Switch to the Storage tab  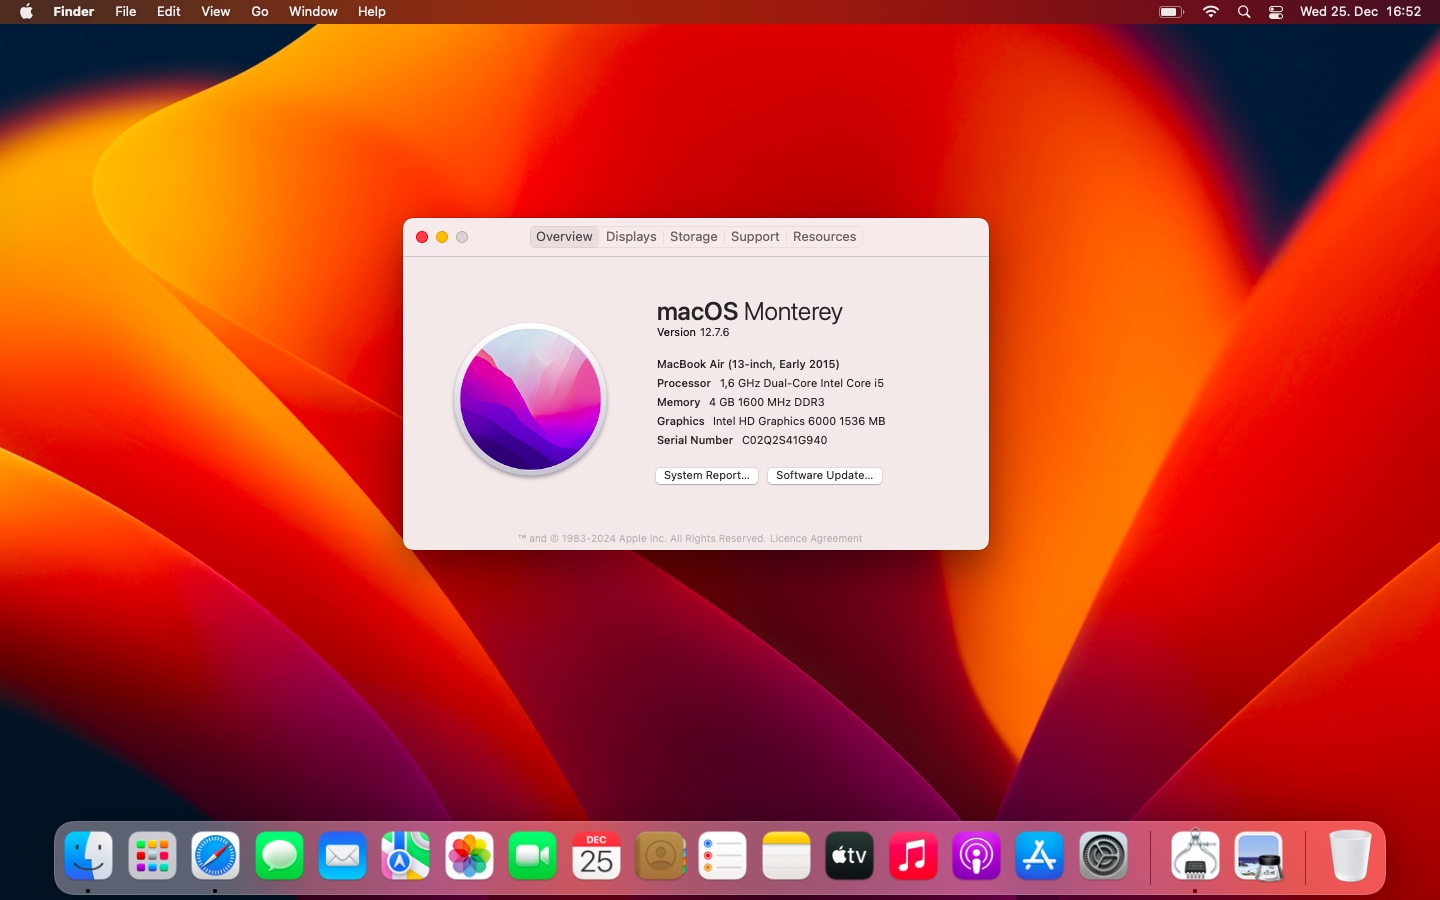click(694, 237)
